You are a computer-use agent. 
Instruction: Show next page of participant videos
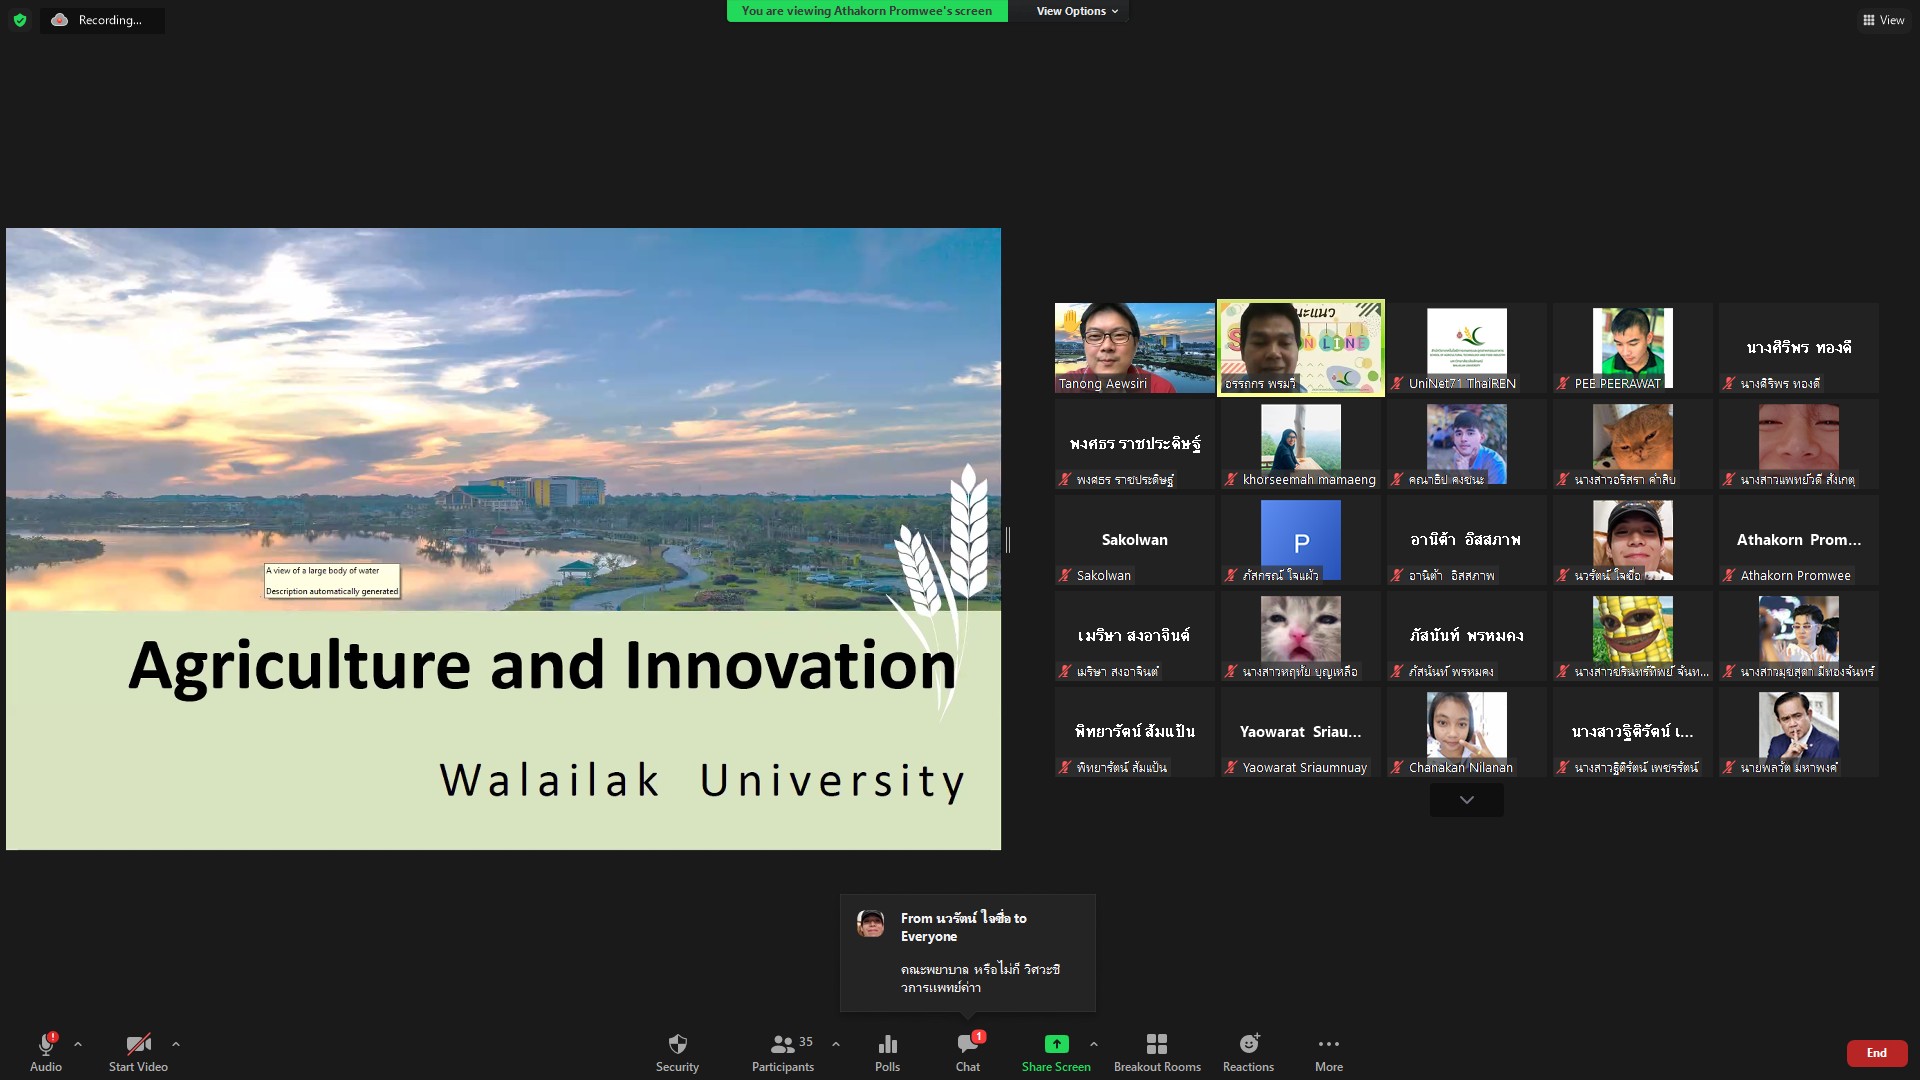point(1466,800)
